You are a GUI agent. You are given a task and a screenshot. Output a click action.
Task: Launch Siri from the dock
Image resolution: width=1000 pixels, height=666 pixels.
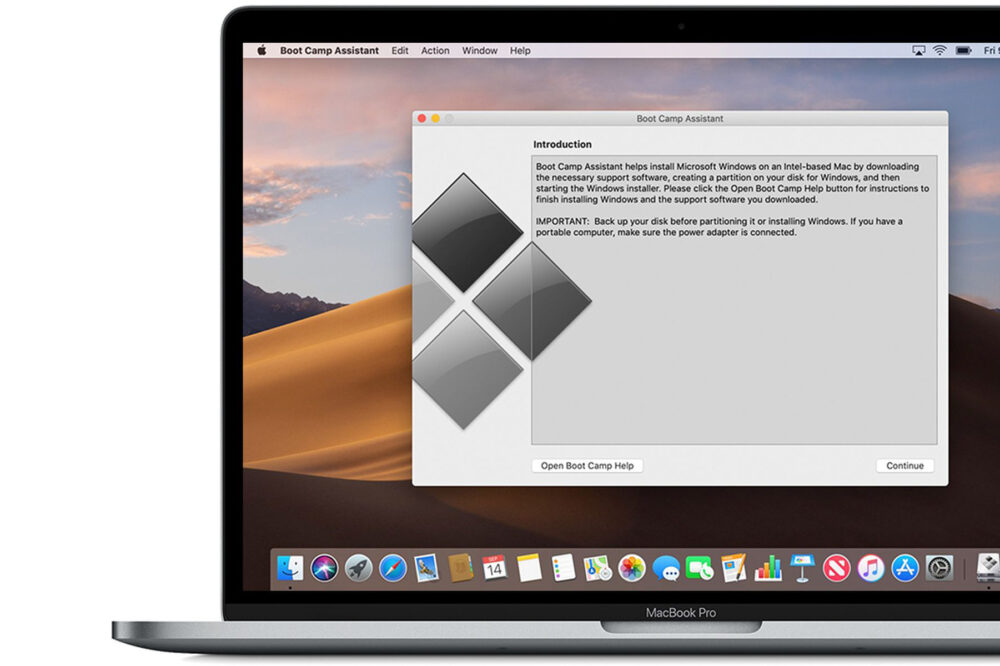click(324, 568)
